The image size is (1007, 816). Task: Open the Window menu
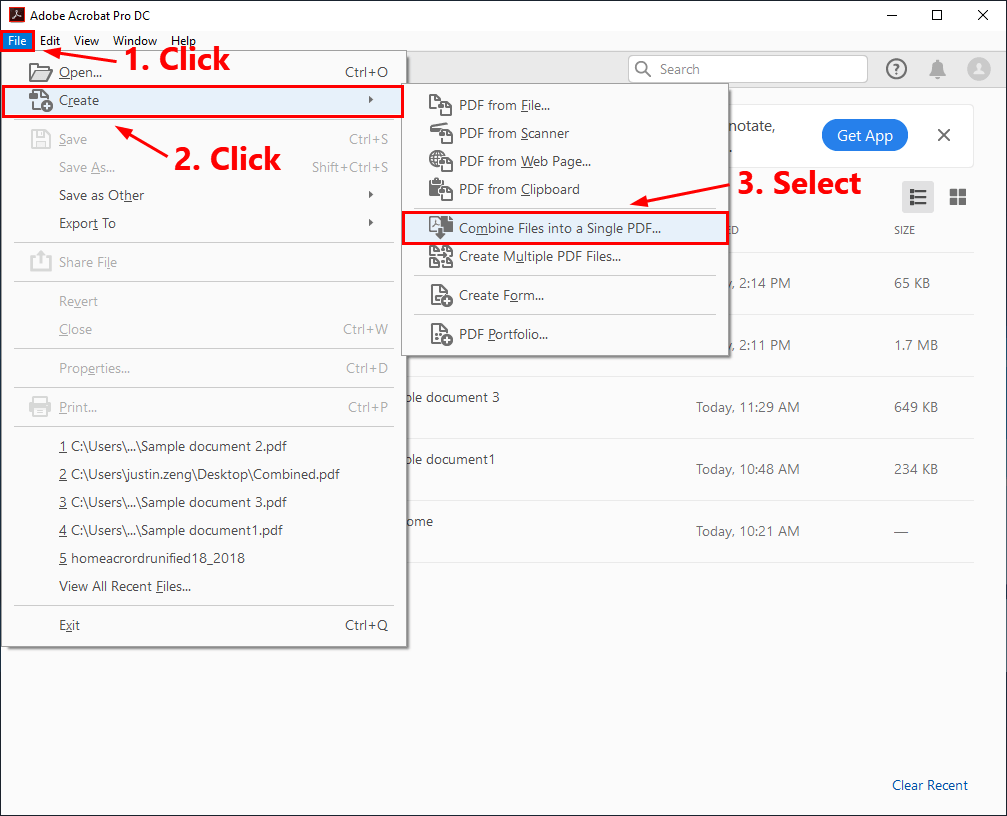pyautogui.click(x=135, y=40)
